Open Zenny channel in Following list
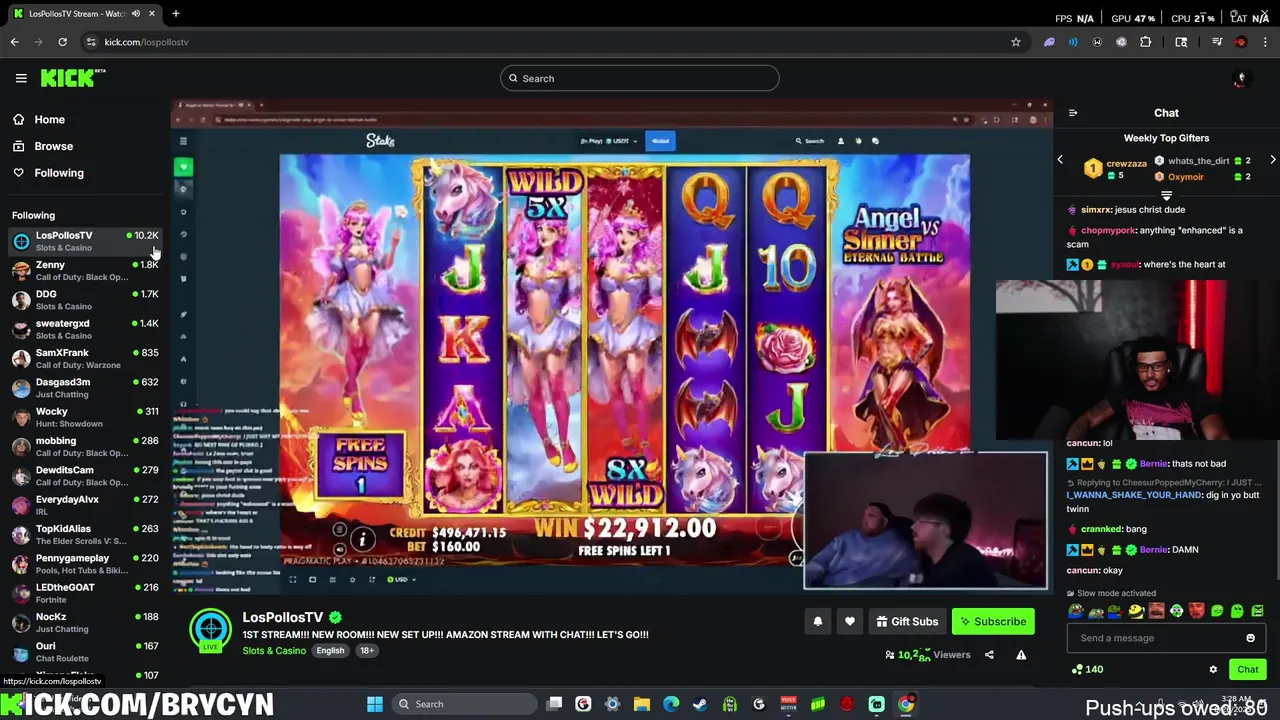1280x720 pixels. 84,270
